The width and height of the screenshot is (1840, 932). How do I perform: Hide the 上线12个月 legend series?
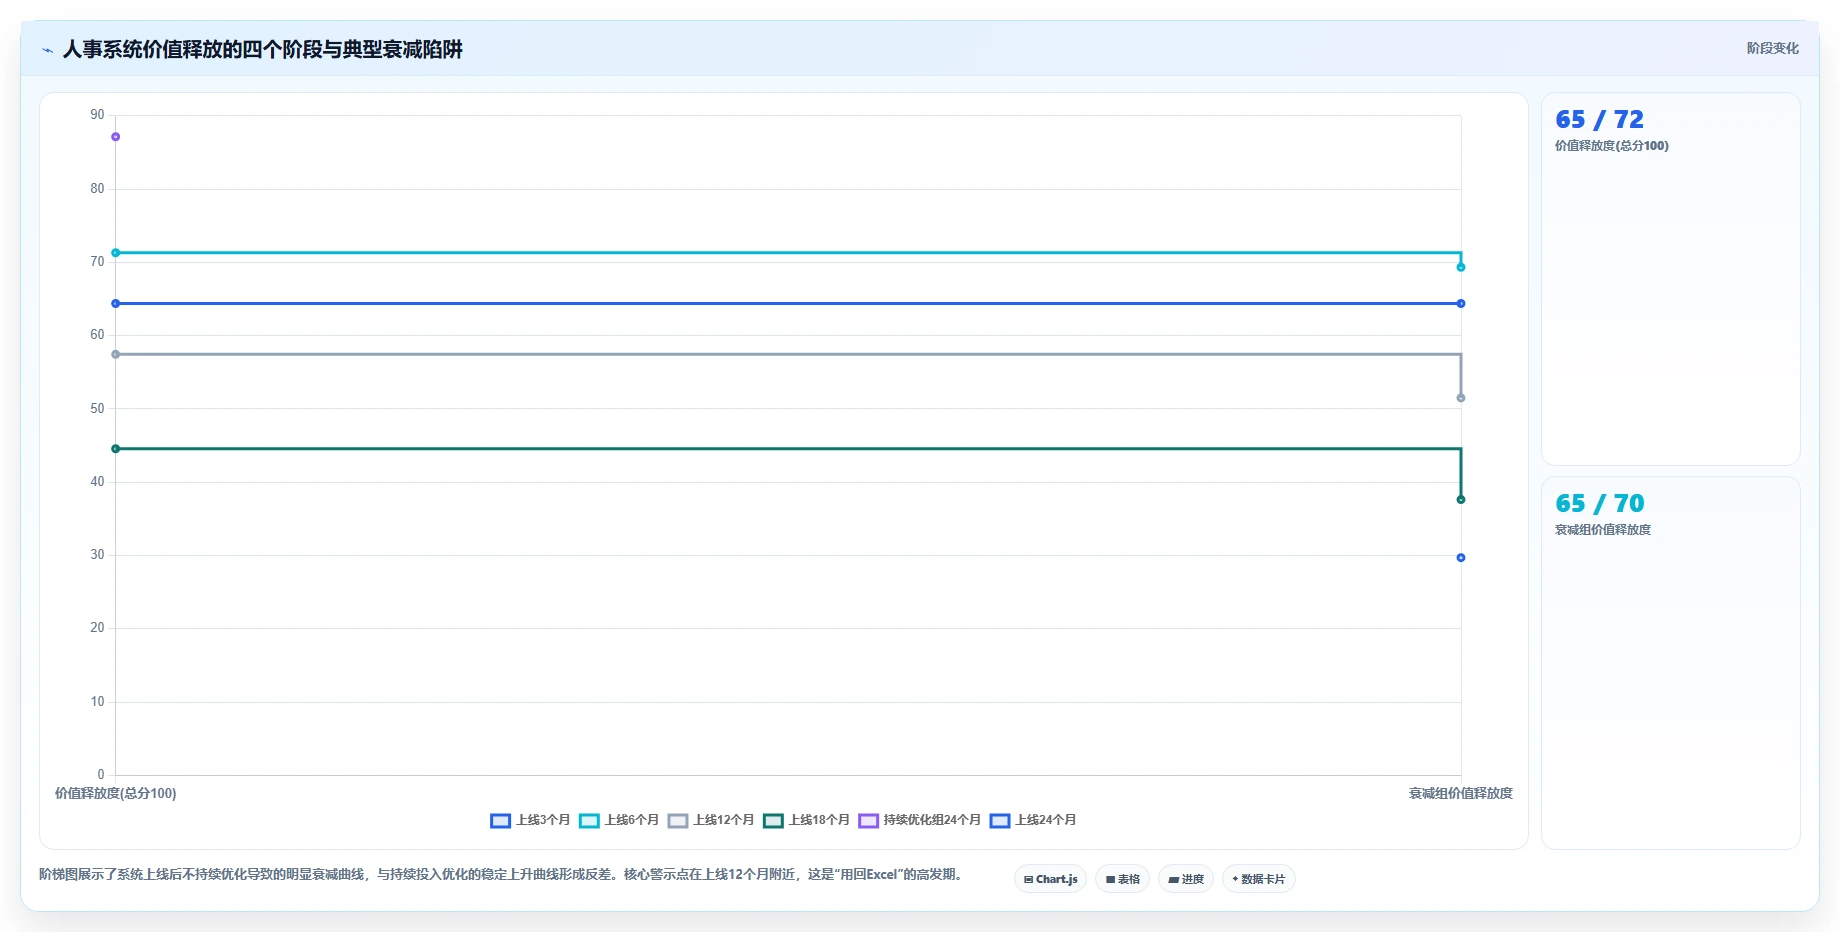pos(711,820)
